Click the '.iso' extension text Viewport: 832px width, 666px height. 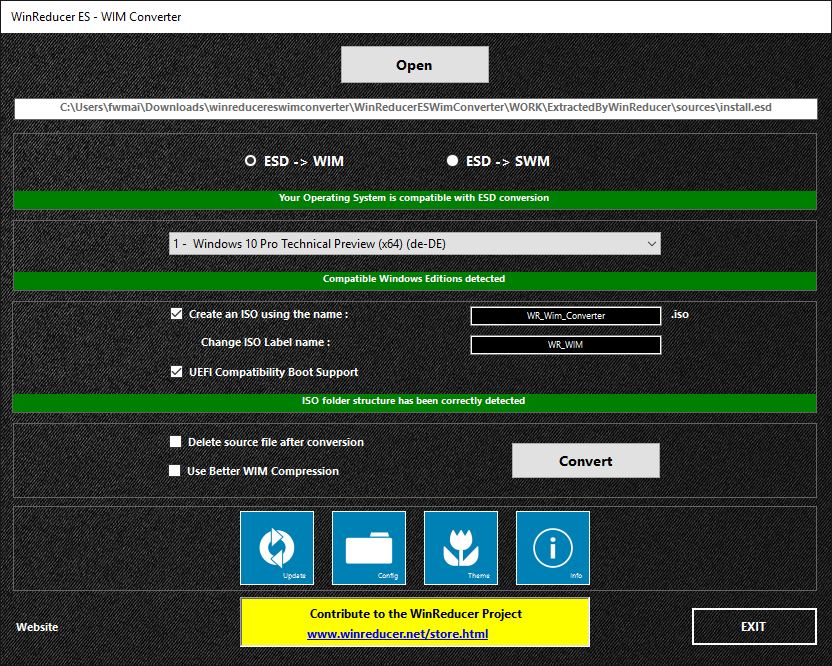[680, 314]
